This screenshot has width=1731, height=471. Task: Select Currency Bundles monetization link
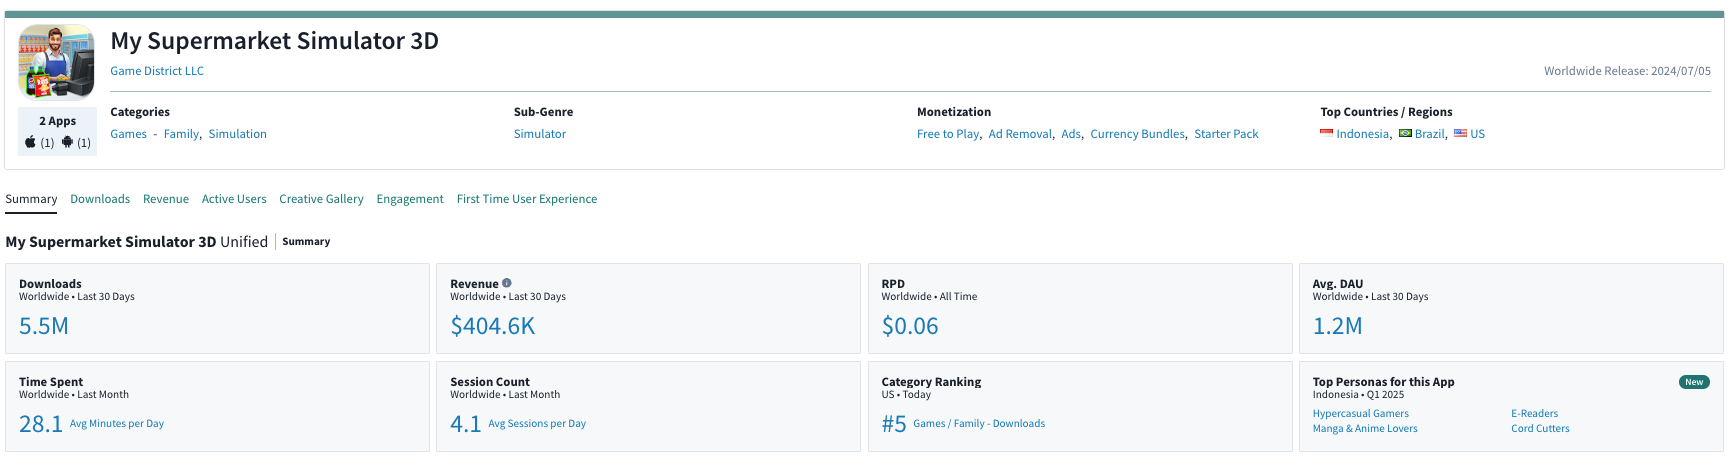point(1137,134)
